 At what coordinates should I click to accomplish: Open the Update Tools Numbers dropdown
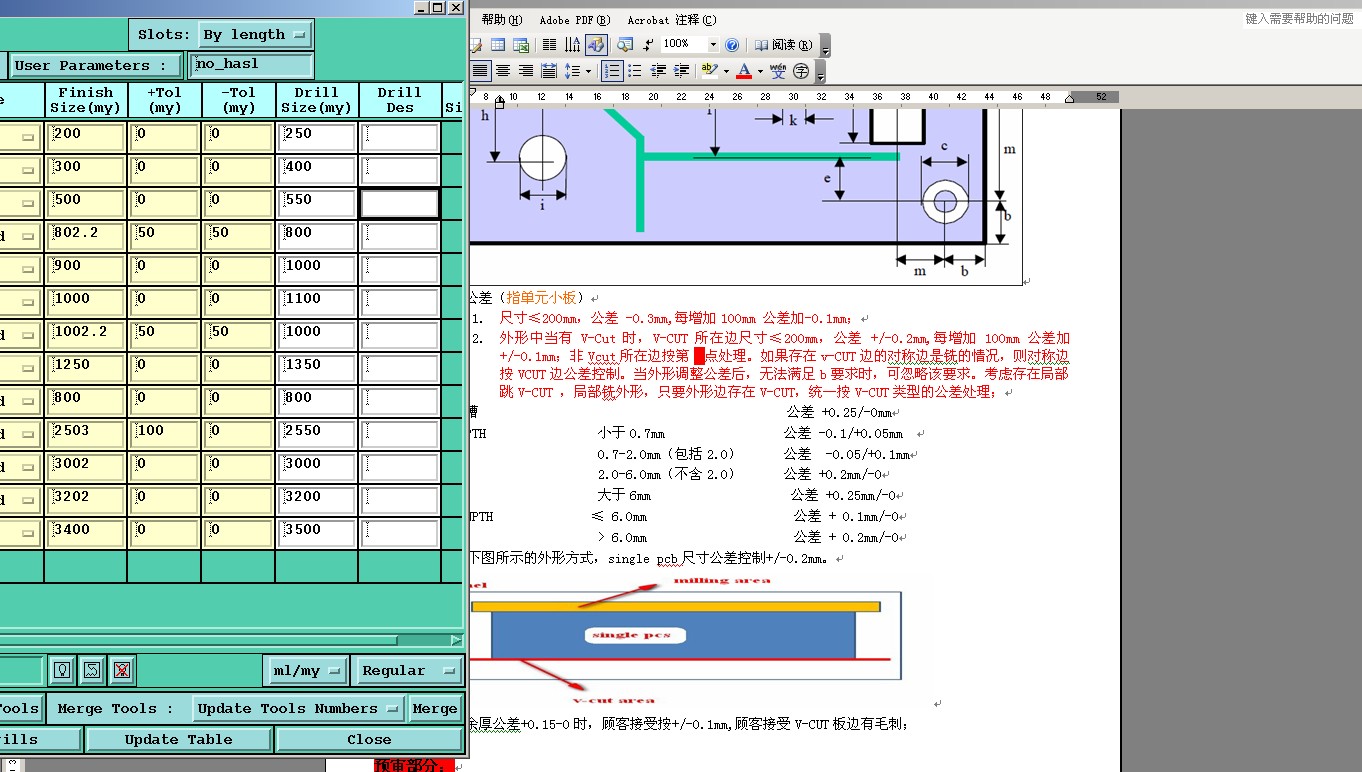click(x=298, y=708)
